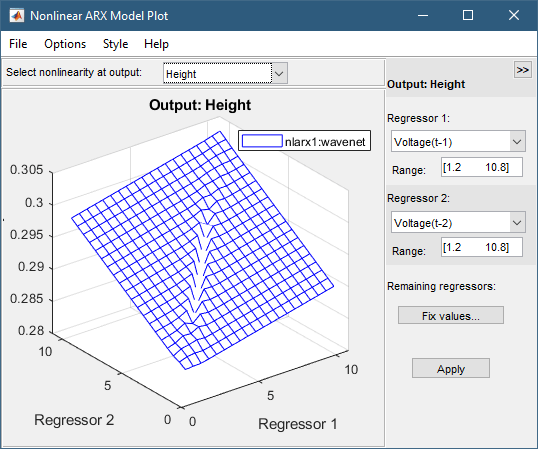Viewport: 538px width, 449px height.
Task: Click the Apply button
Action: pyautogui.click(x=451, y=369)
